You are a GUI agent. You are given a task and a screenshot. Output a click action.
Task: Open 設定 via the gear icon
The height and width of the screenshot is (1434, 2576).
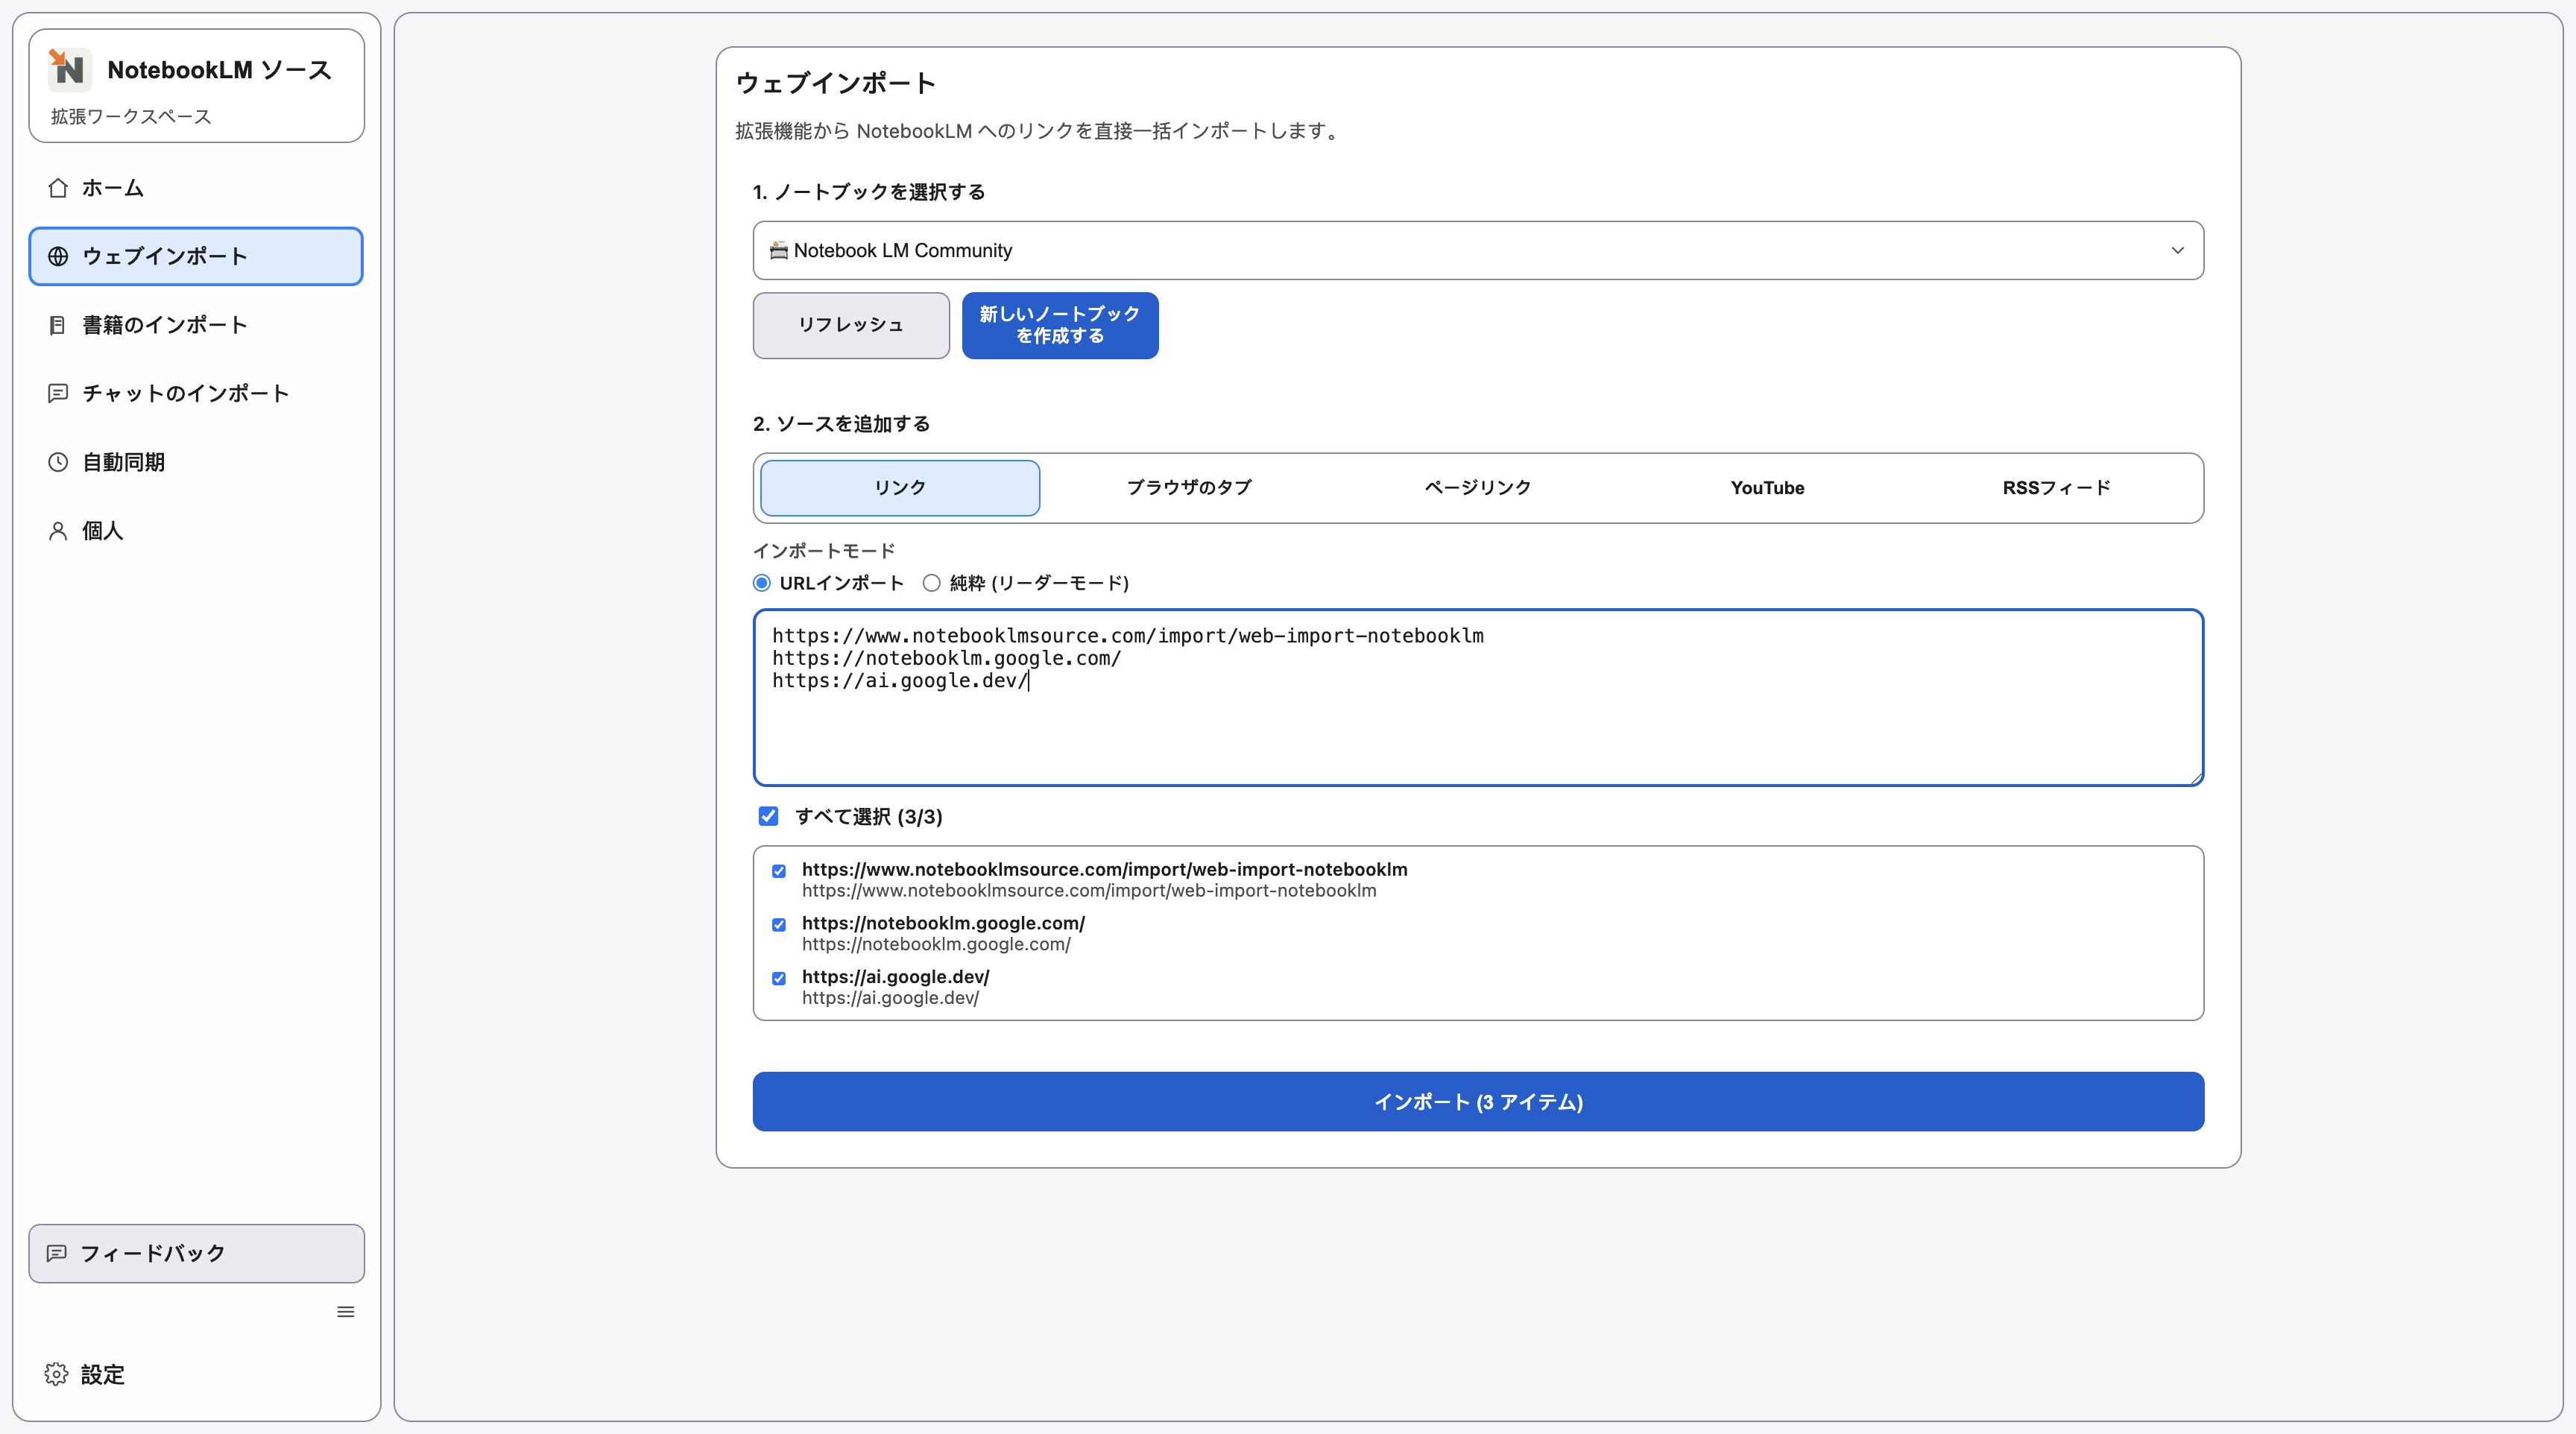coord(56,1374)
